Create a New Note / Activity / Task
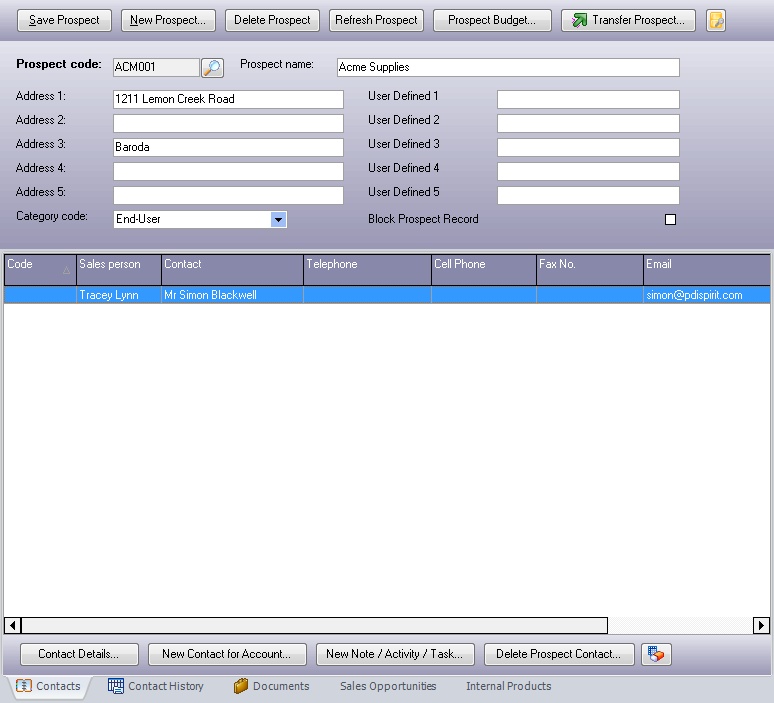The width and height of the screenshot is (774, 703). [x=394, y=654]
